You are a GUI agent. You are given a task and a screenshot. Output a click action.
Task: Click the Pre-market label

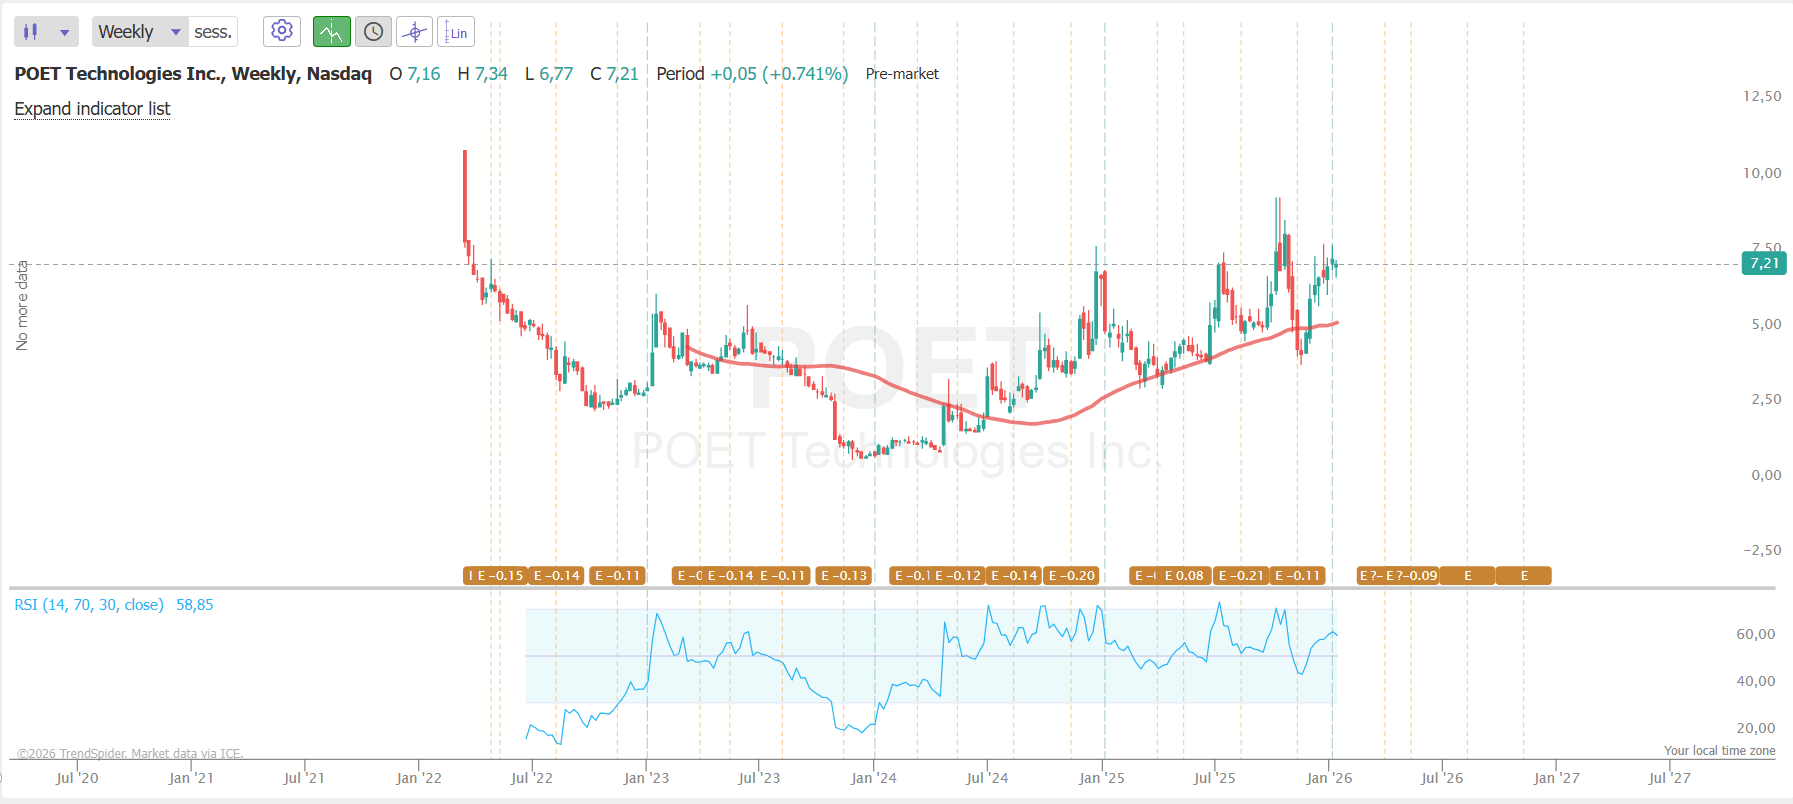pos(902,74)
